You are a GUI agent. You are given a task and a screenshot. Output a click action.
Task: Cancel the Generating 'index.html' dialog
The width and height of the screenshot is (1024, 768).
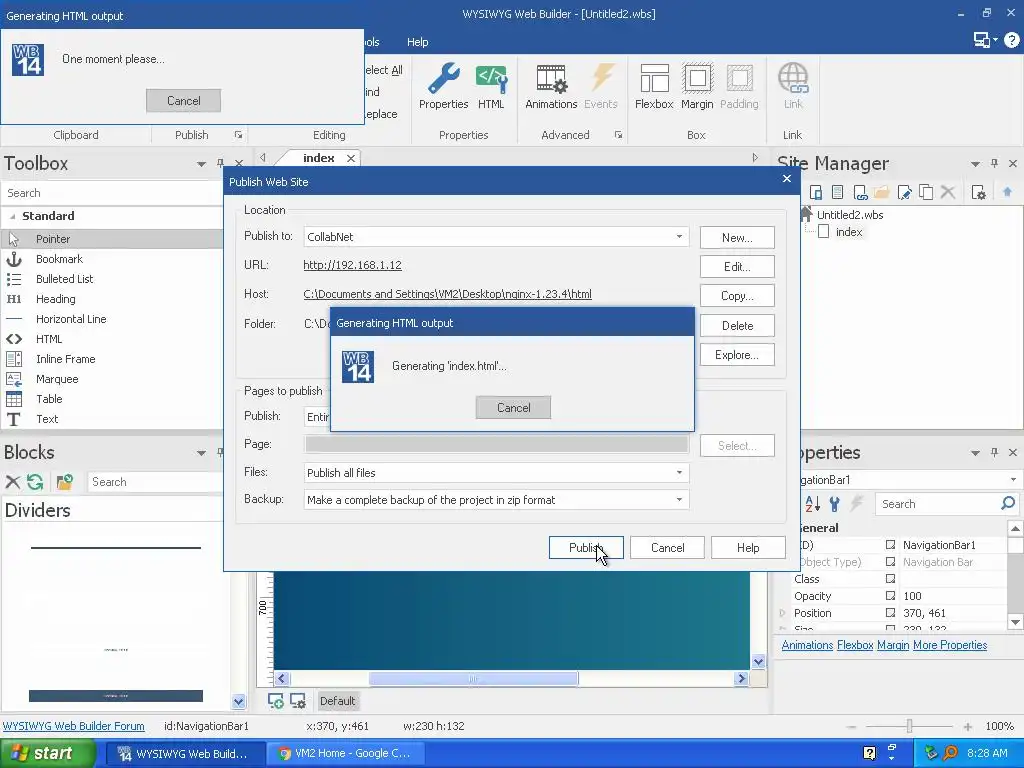click(x=513, y=408)
